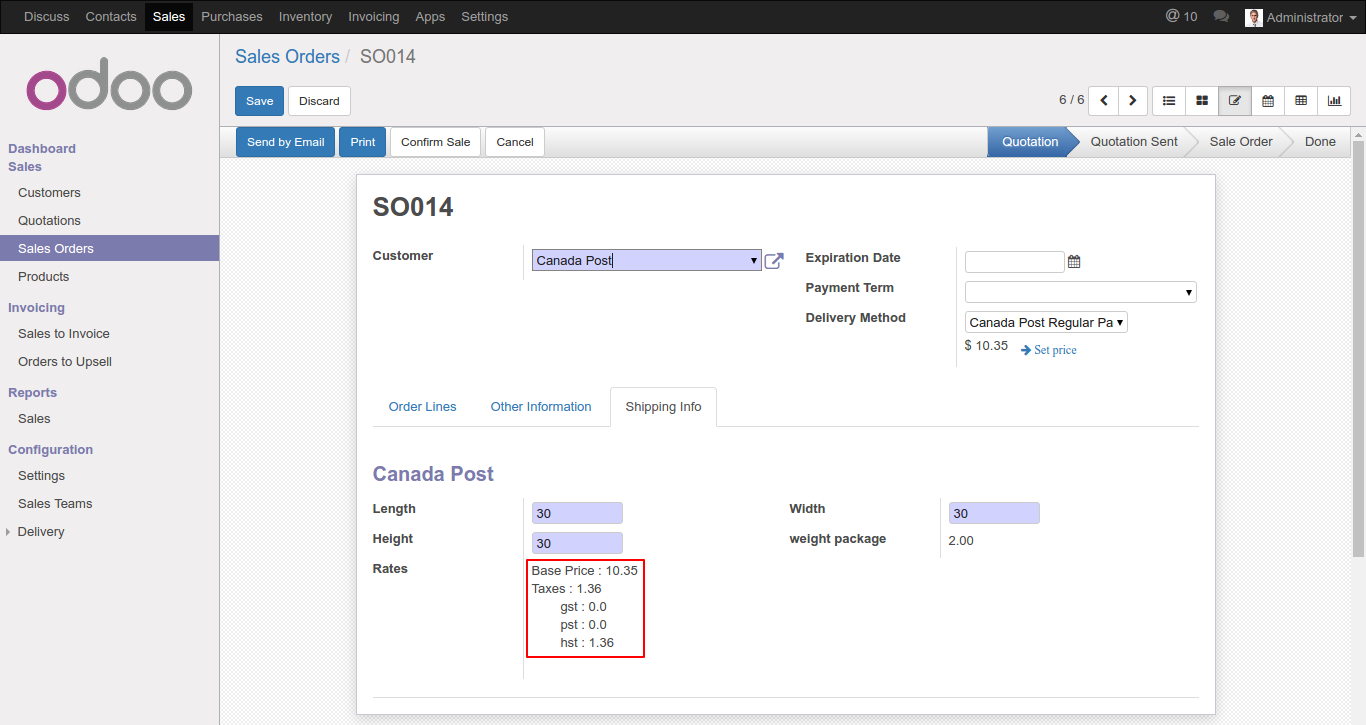The width and height of the screenshot is (1366, 725).
Task: Click vertical scrollbar of form
Action: (1358, 350)
